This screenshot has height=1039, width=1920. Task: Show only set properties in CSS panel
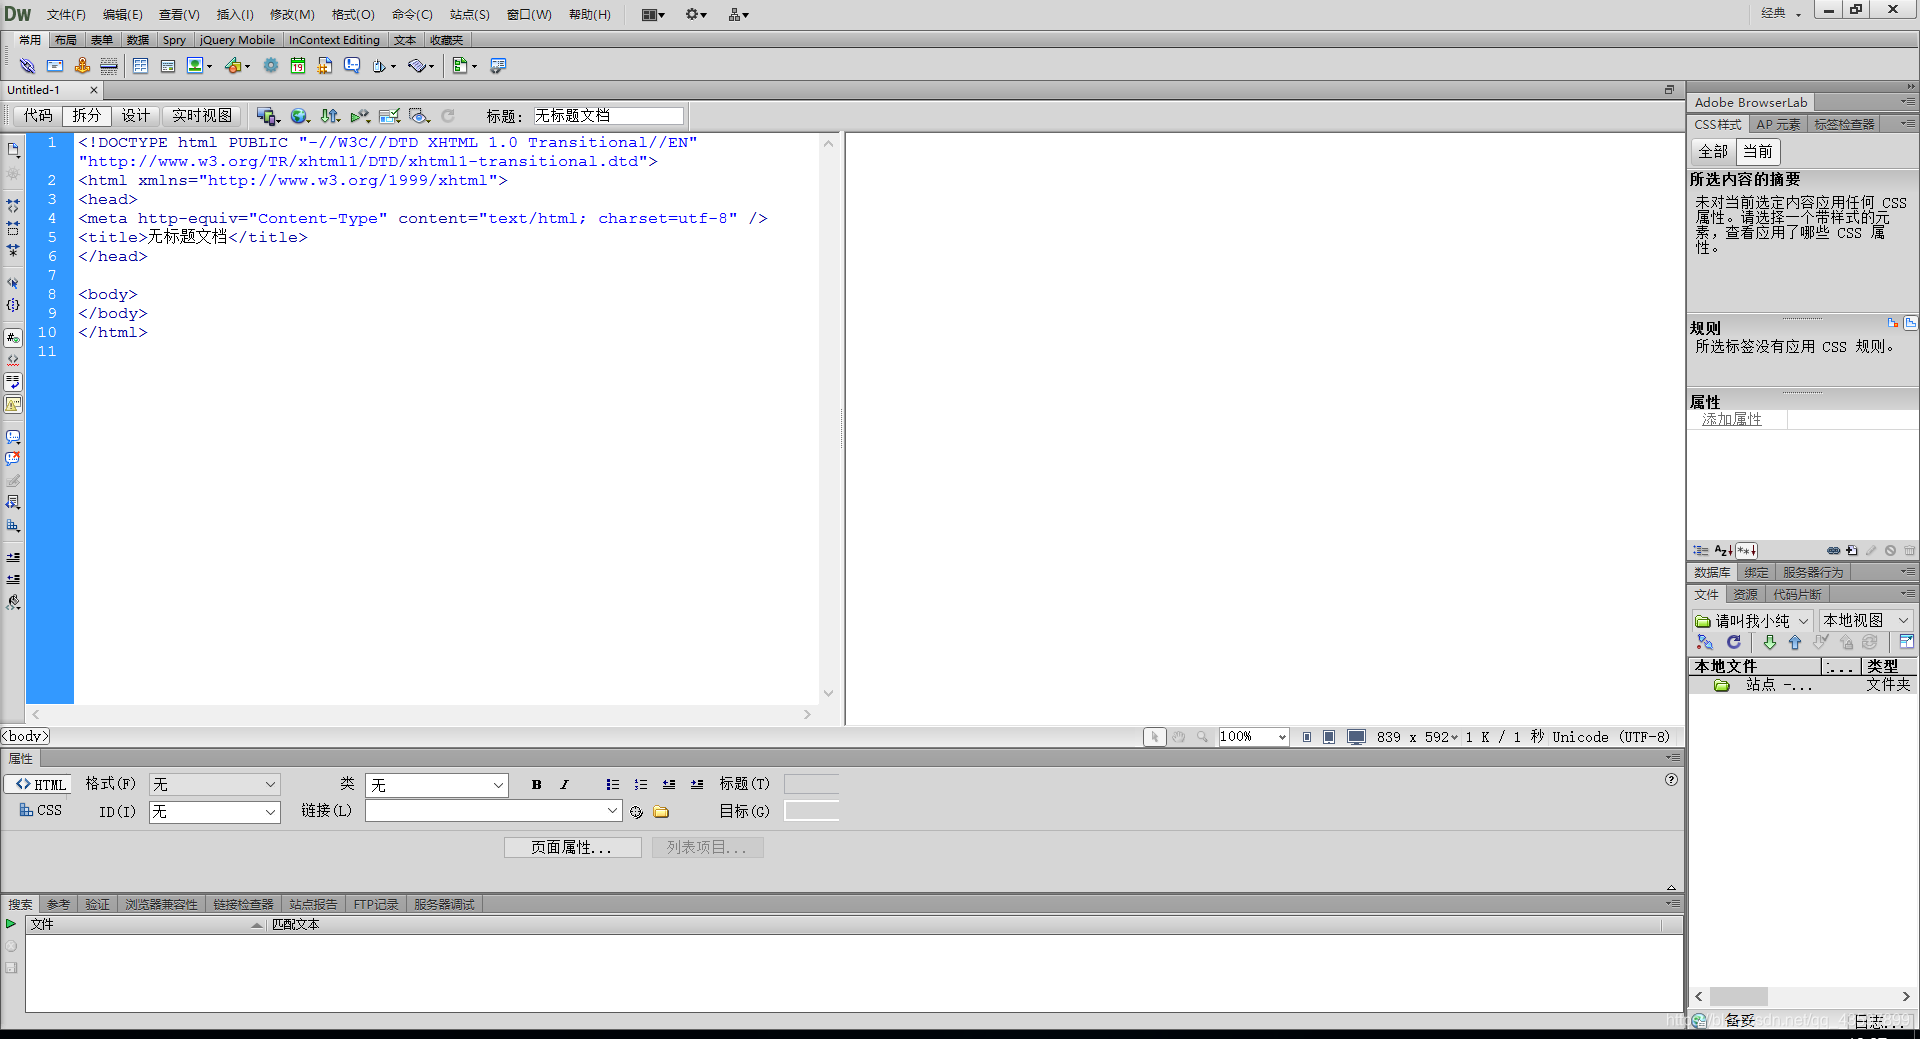click(x=1747, y=551)
